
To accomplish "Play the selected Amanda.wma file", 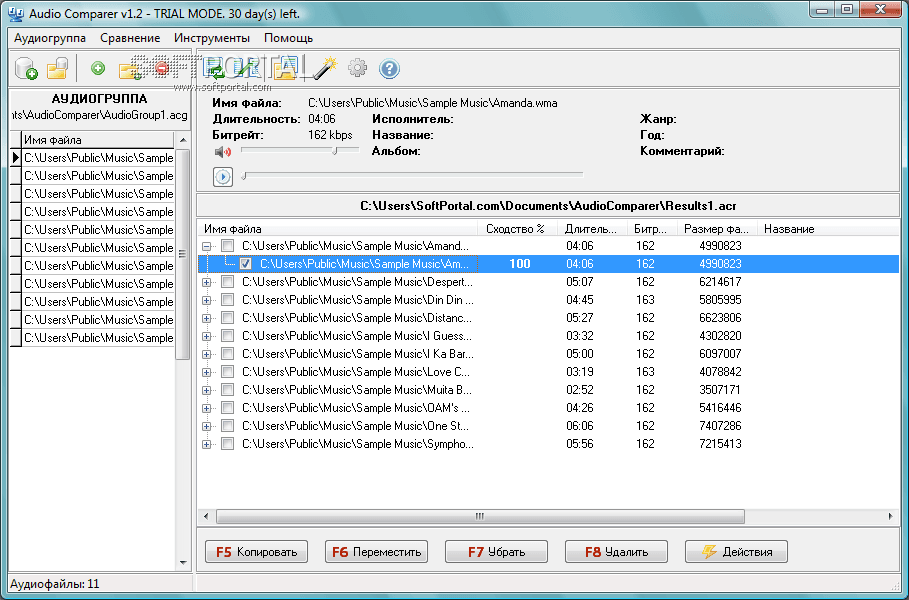I will [x=223, y=176].
